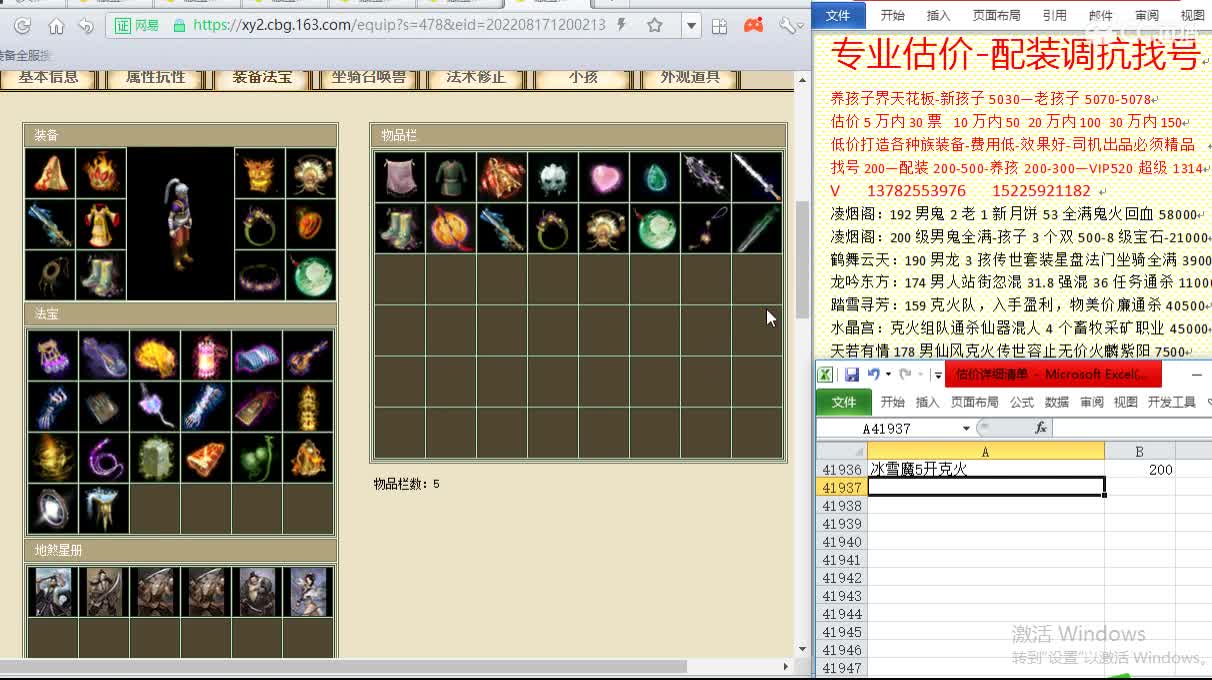Click the silver sword item in inventory first row

pos(757,177)
